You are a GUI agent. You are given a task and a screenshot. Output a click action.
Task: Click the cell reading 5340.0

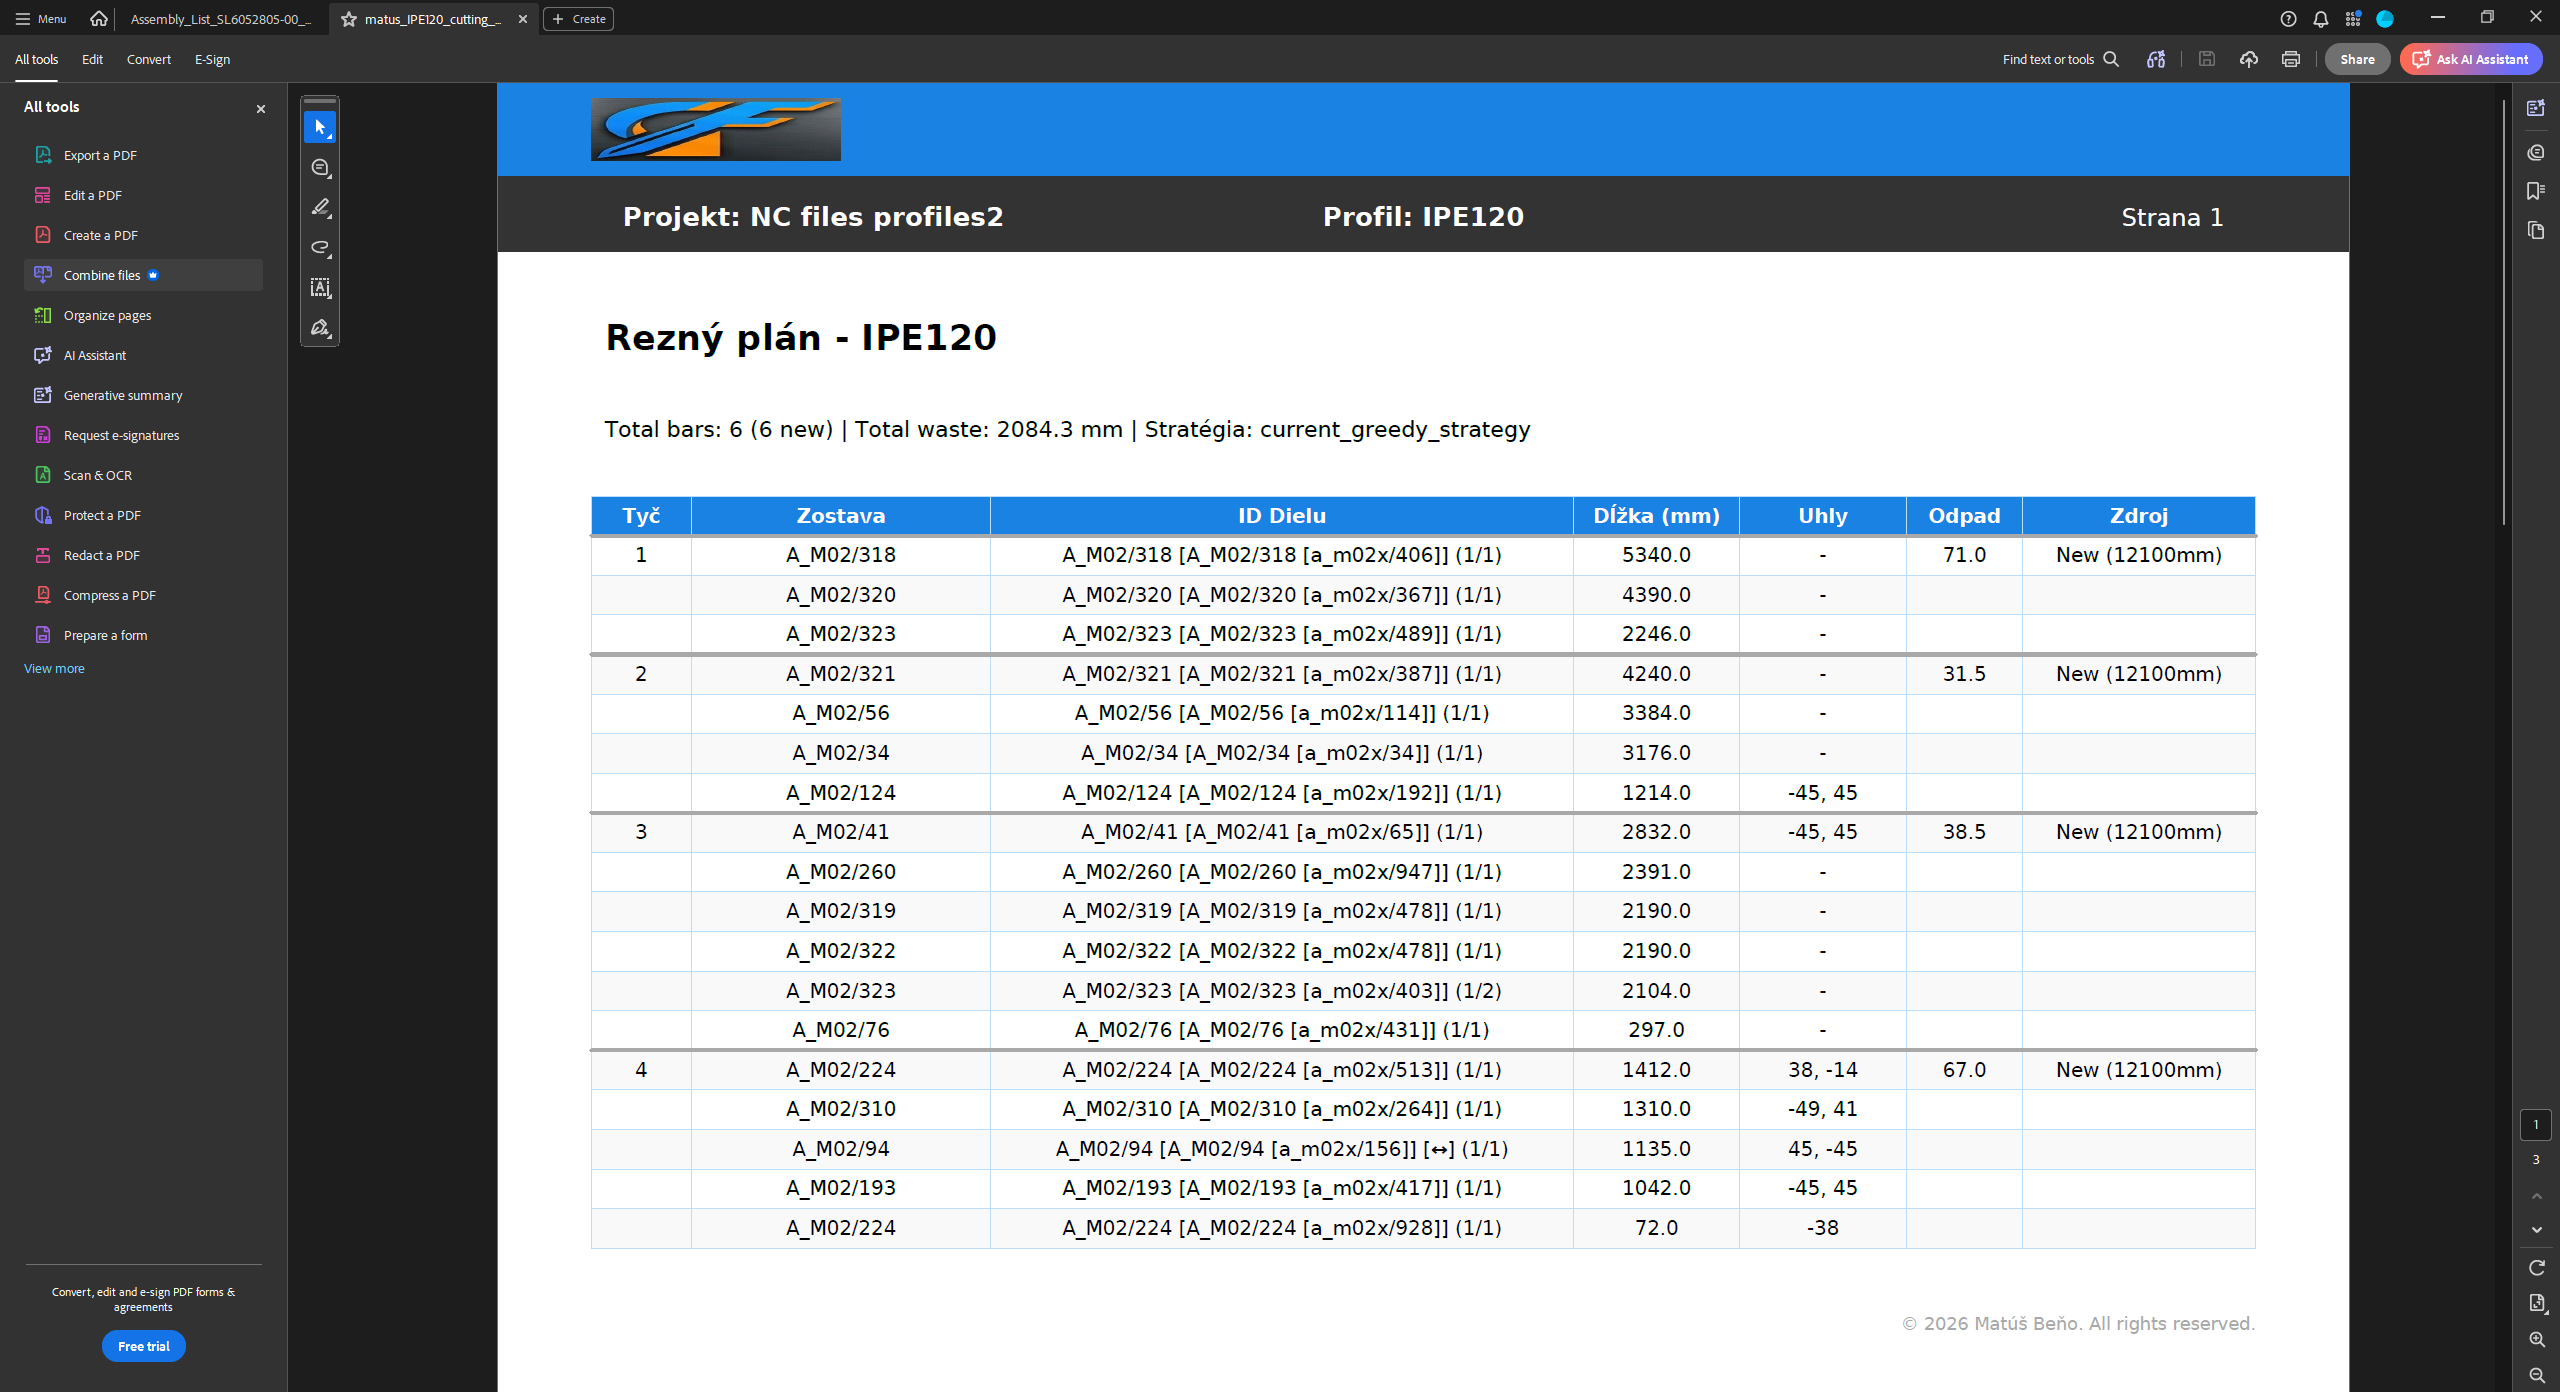click(1656, 555)
